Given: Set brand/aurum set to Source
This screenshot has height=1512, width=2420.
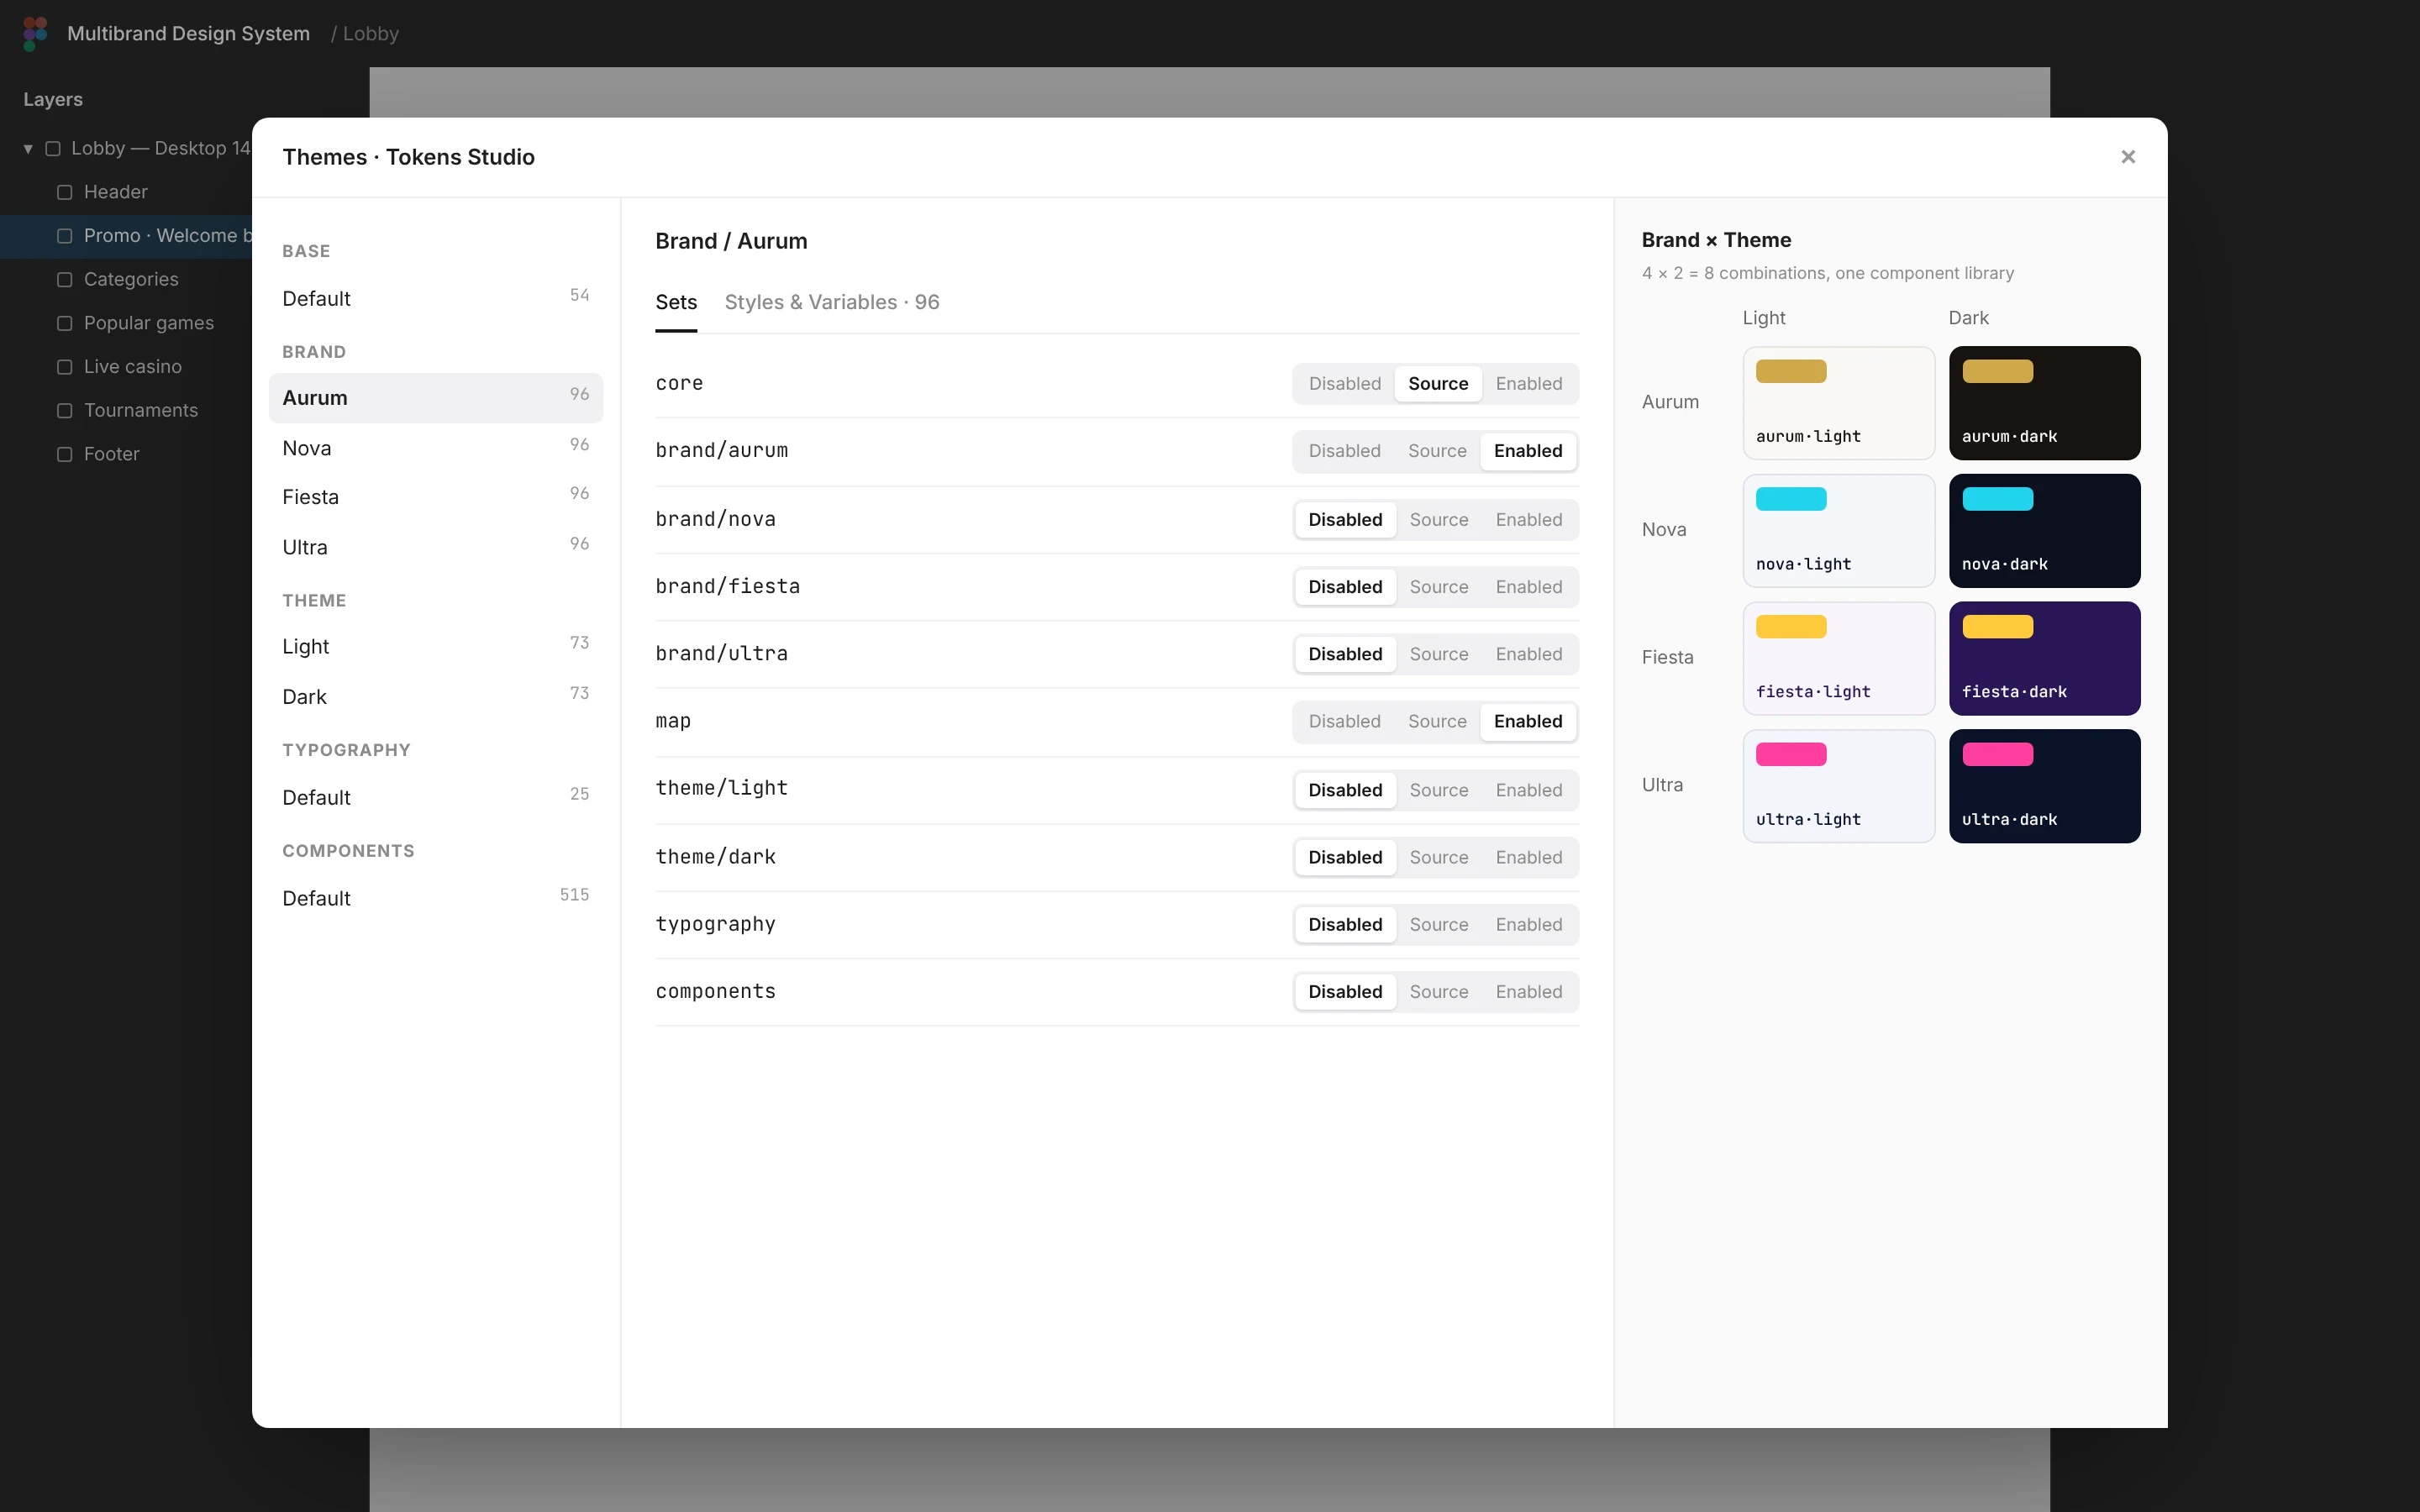Looking at the screenshot, I should click(x=1437, y=451).
